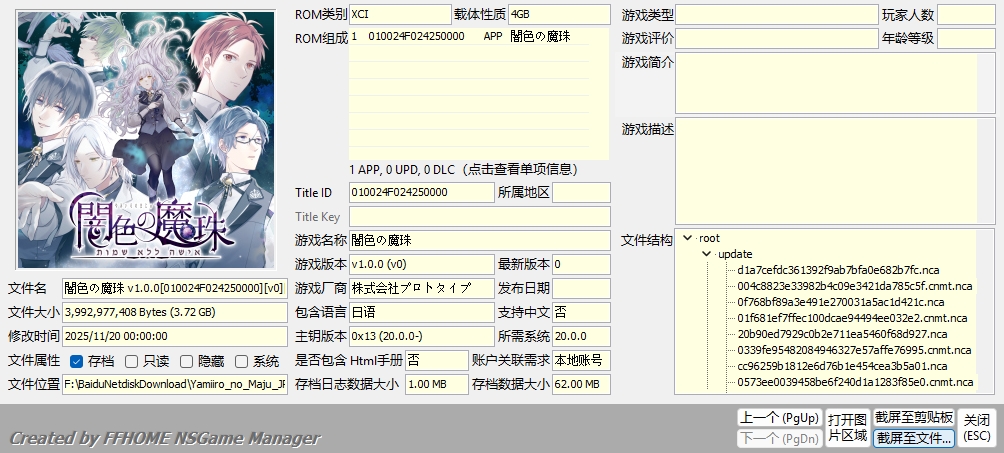Select 01f681ef7ffec100dcae94494ee032e2.cnmt.nca file
This screenshot has width=1004, height=453.
(852, 318)
